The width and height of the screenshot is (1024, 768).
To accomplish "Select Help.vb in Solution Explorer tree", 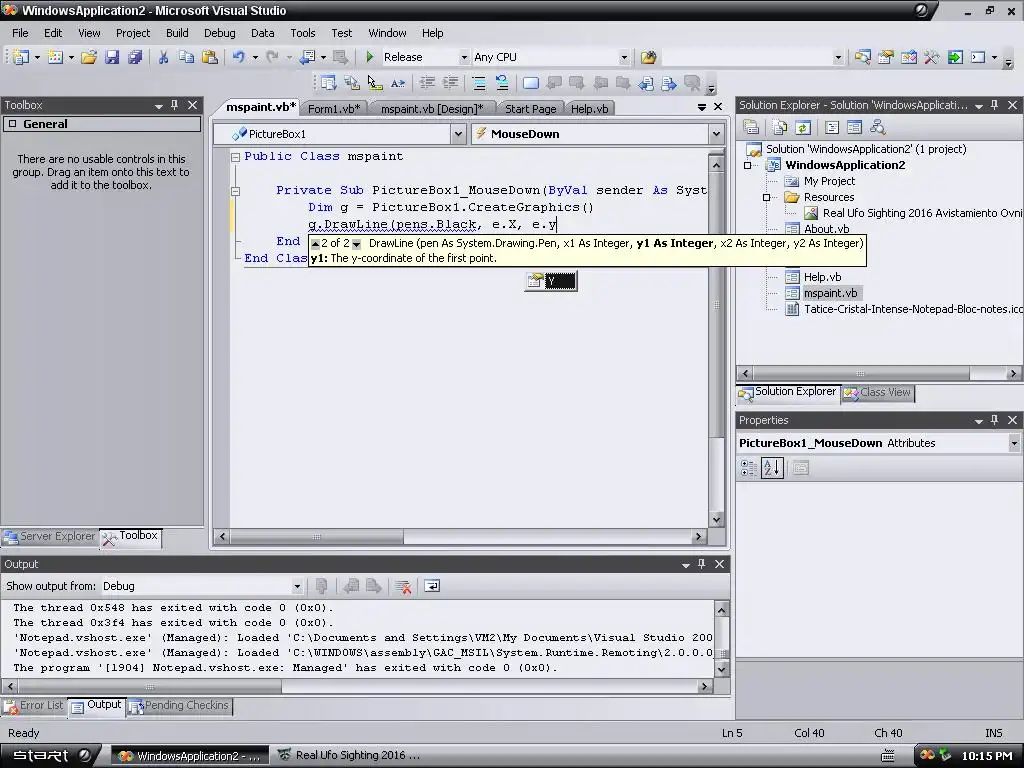I will [822, 277].
